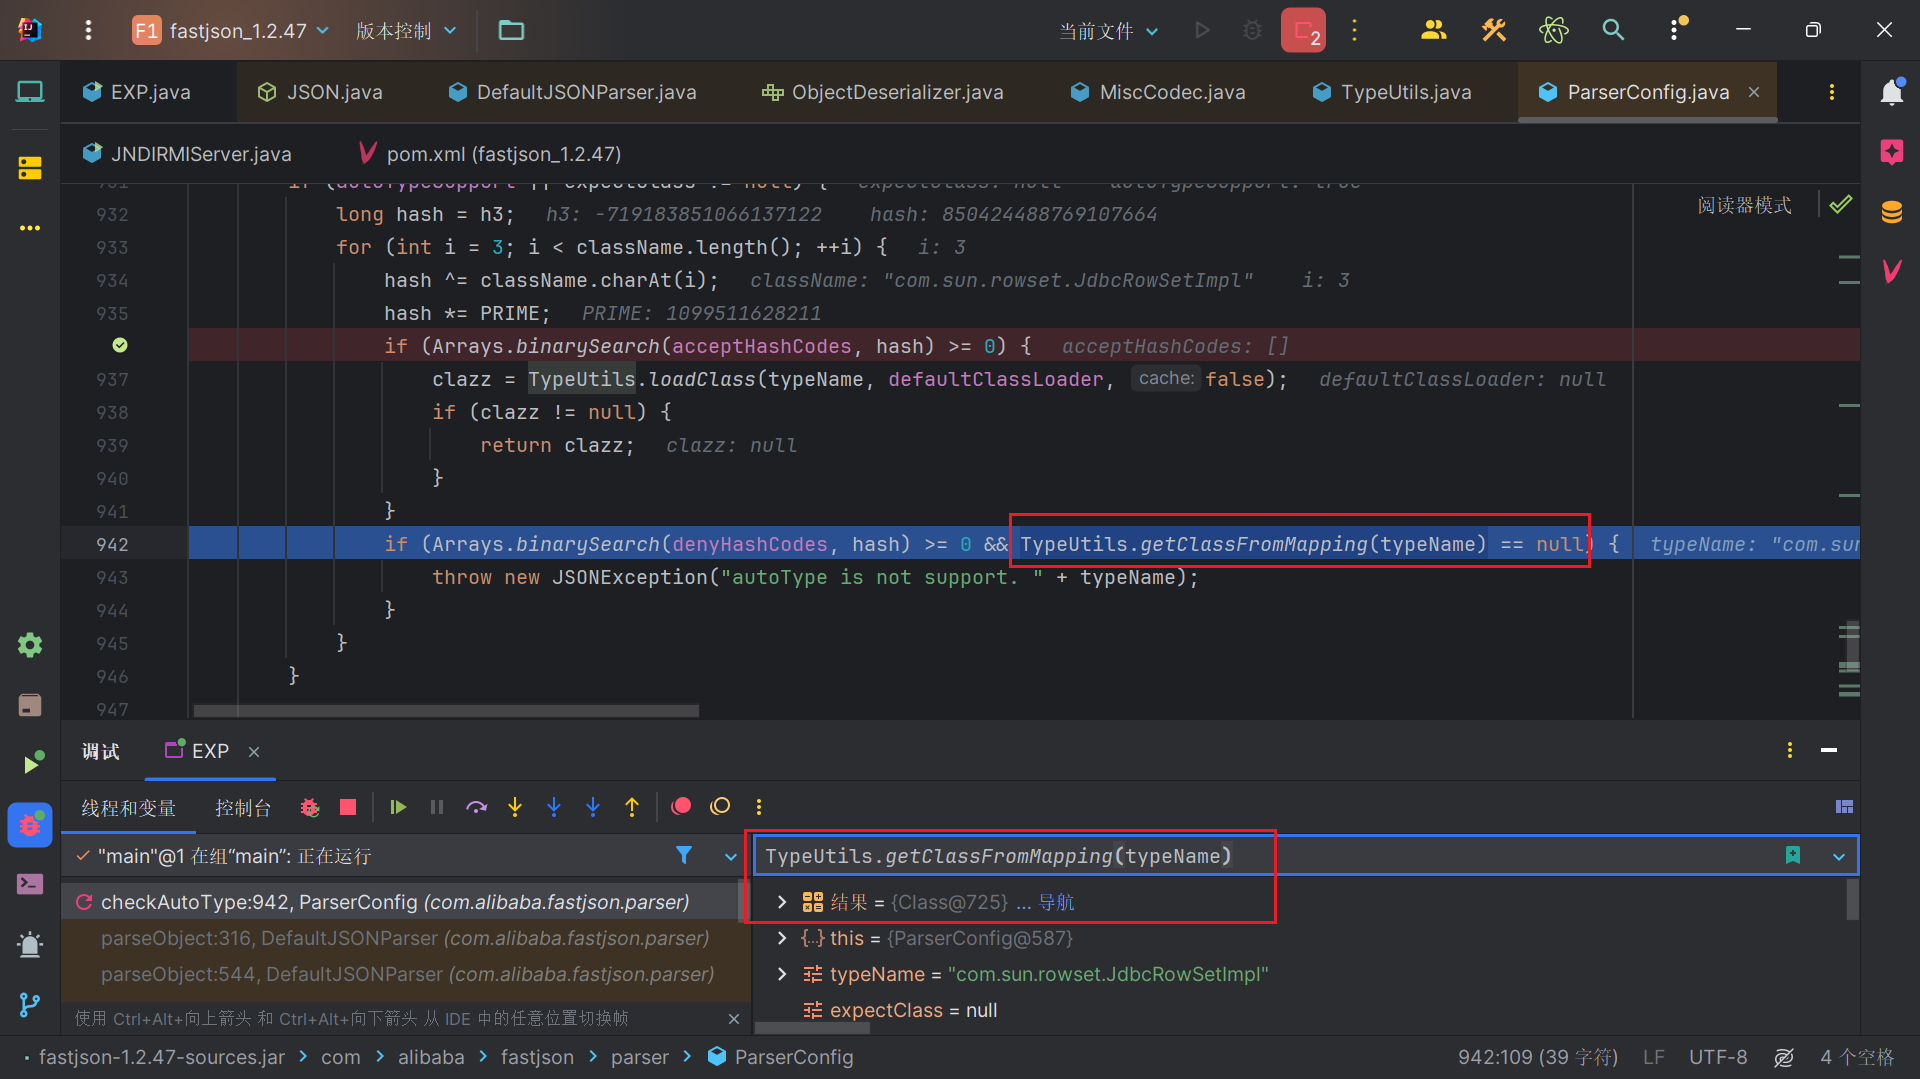This screenshot has width=1920, height=1079.
Task: Open thread selector dropdown arrow
Action: tap(731, 856)
